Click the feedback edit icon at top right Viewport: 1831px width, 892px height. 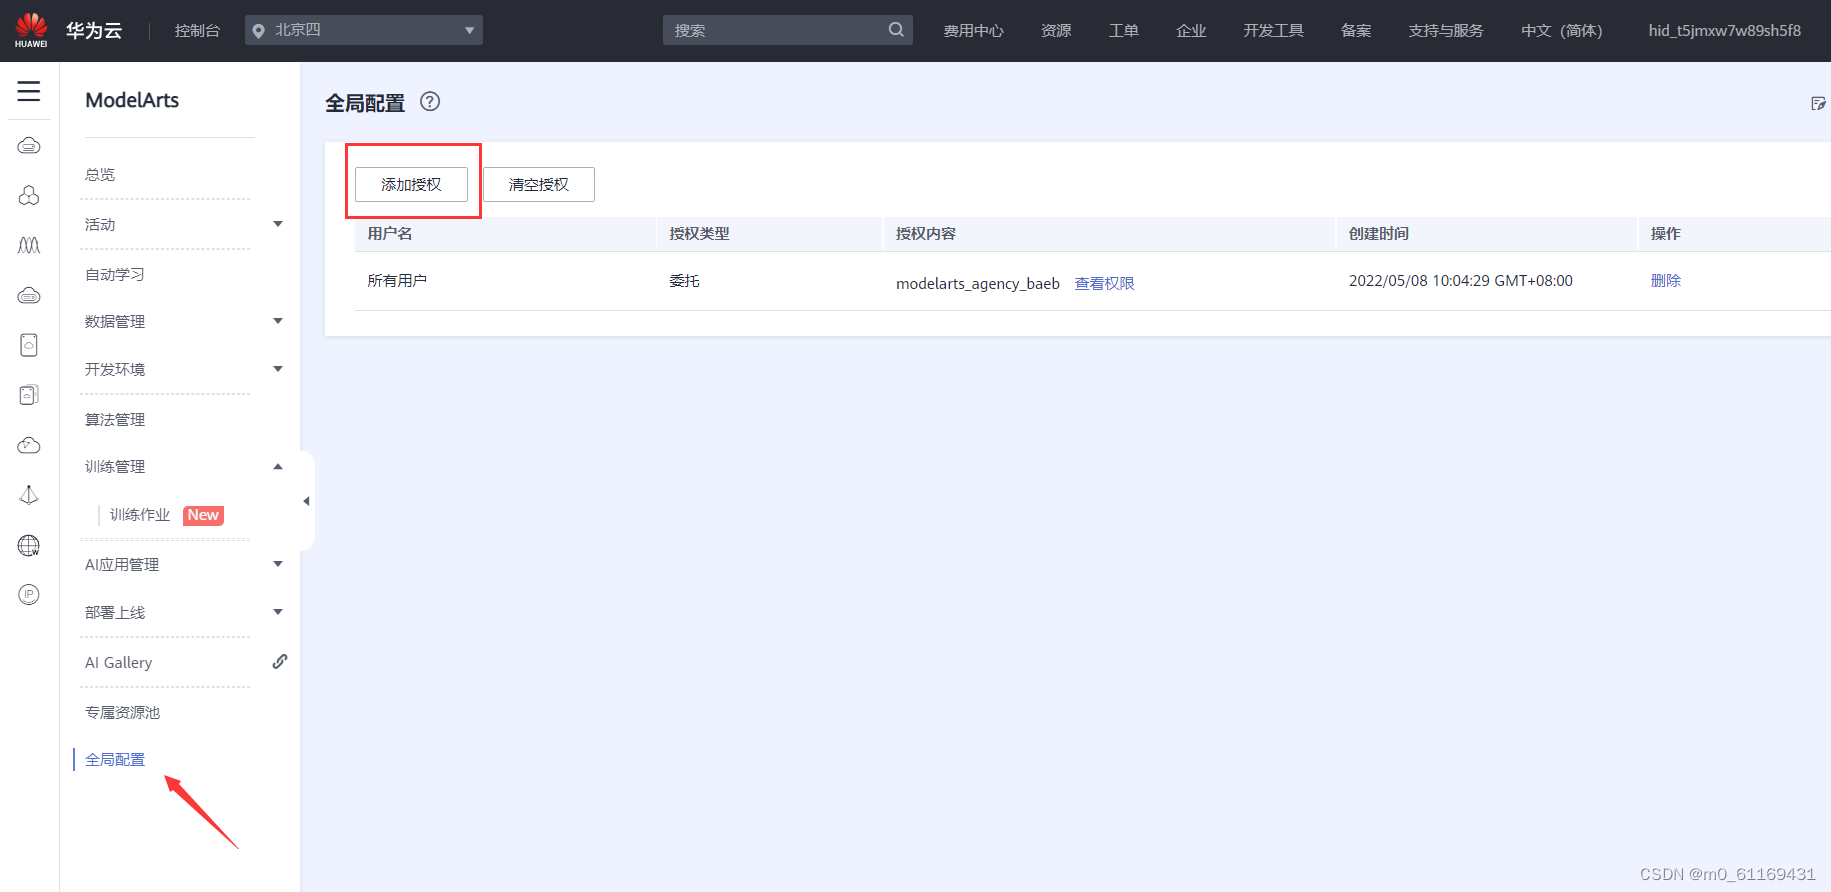click(x=1818, y=104)
